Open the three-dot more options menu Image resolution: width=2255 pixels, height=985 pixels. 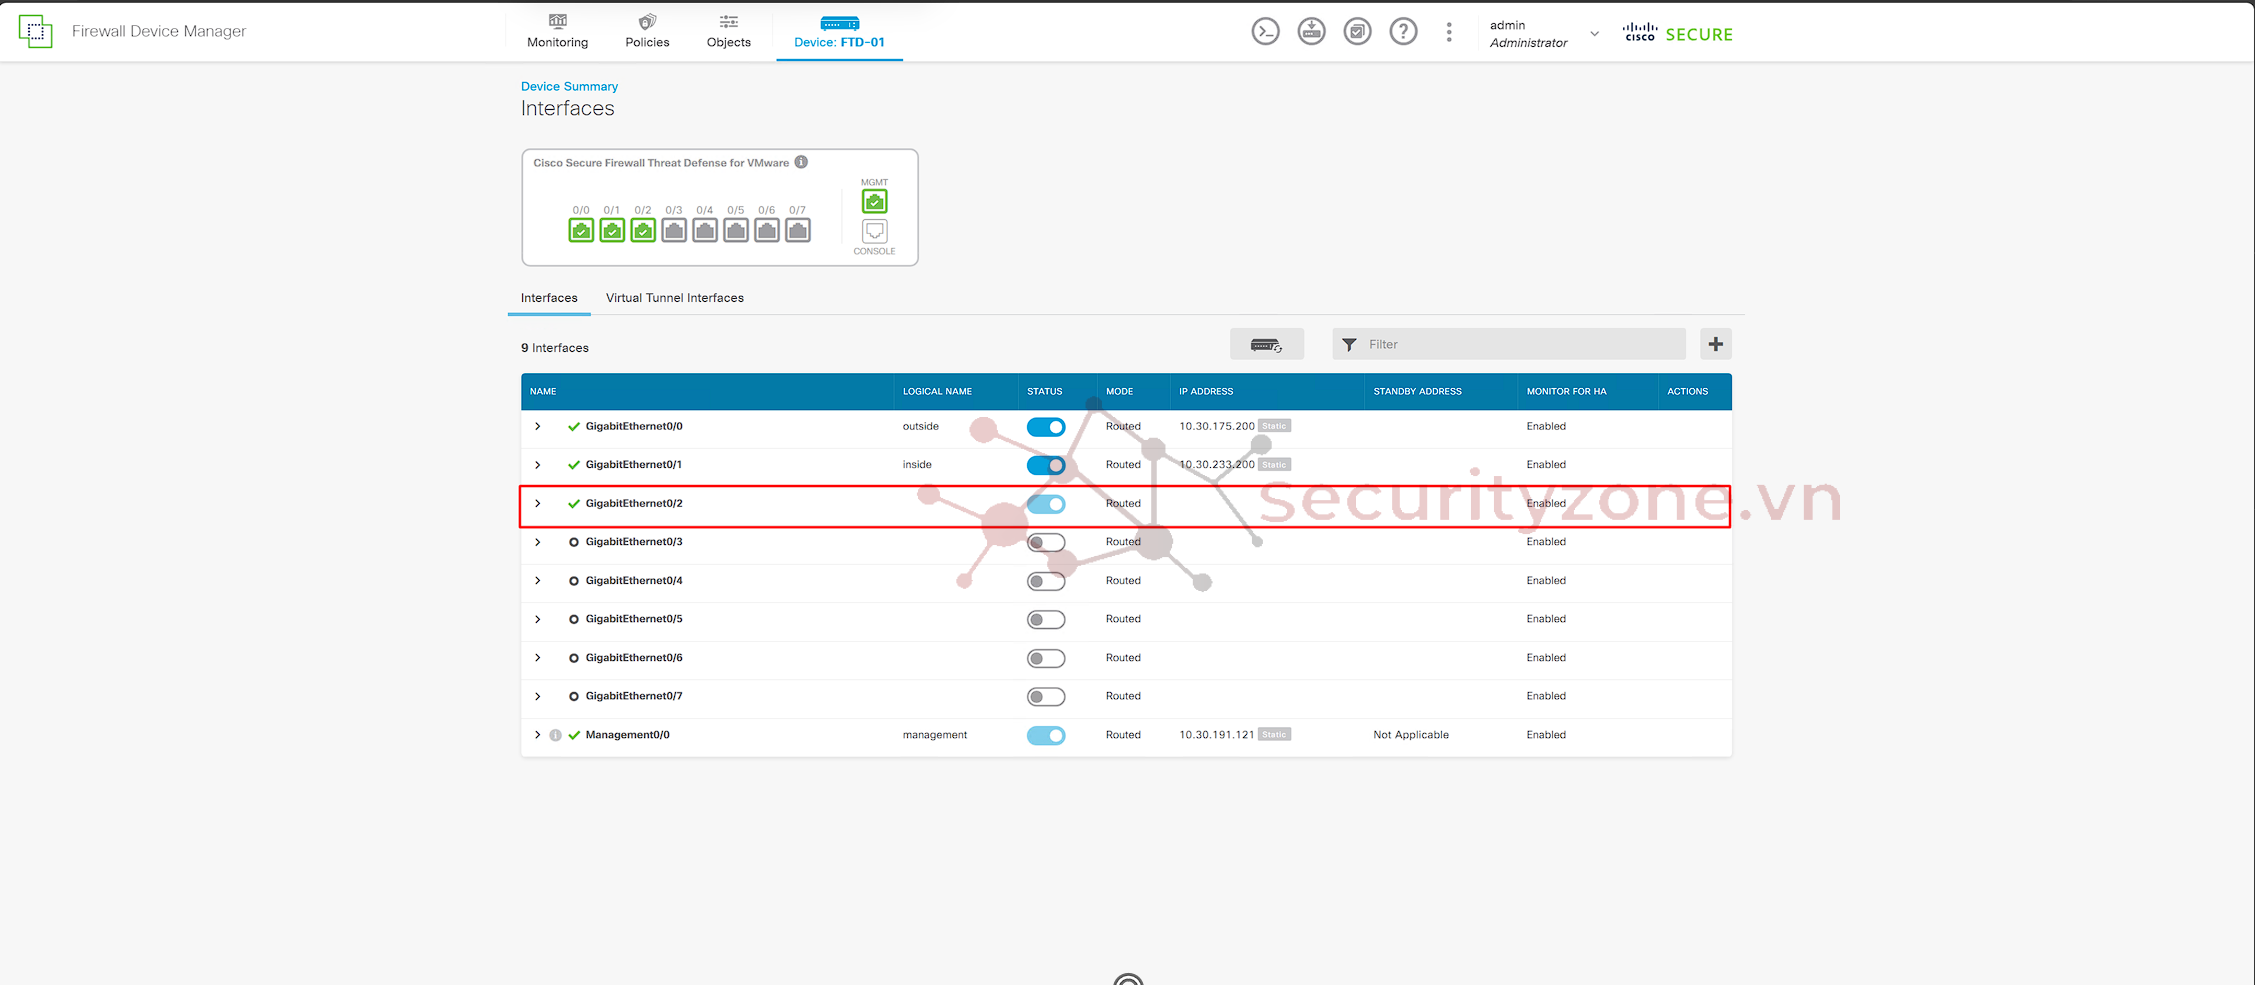tap(1448, 32)
